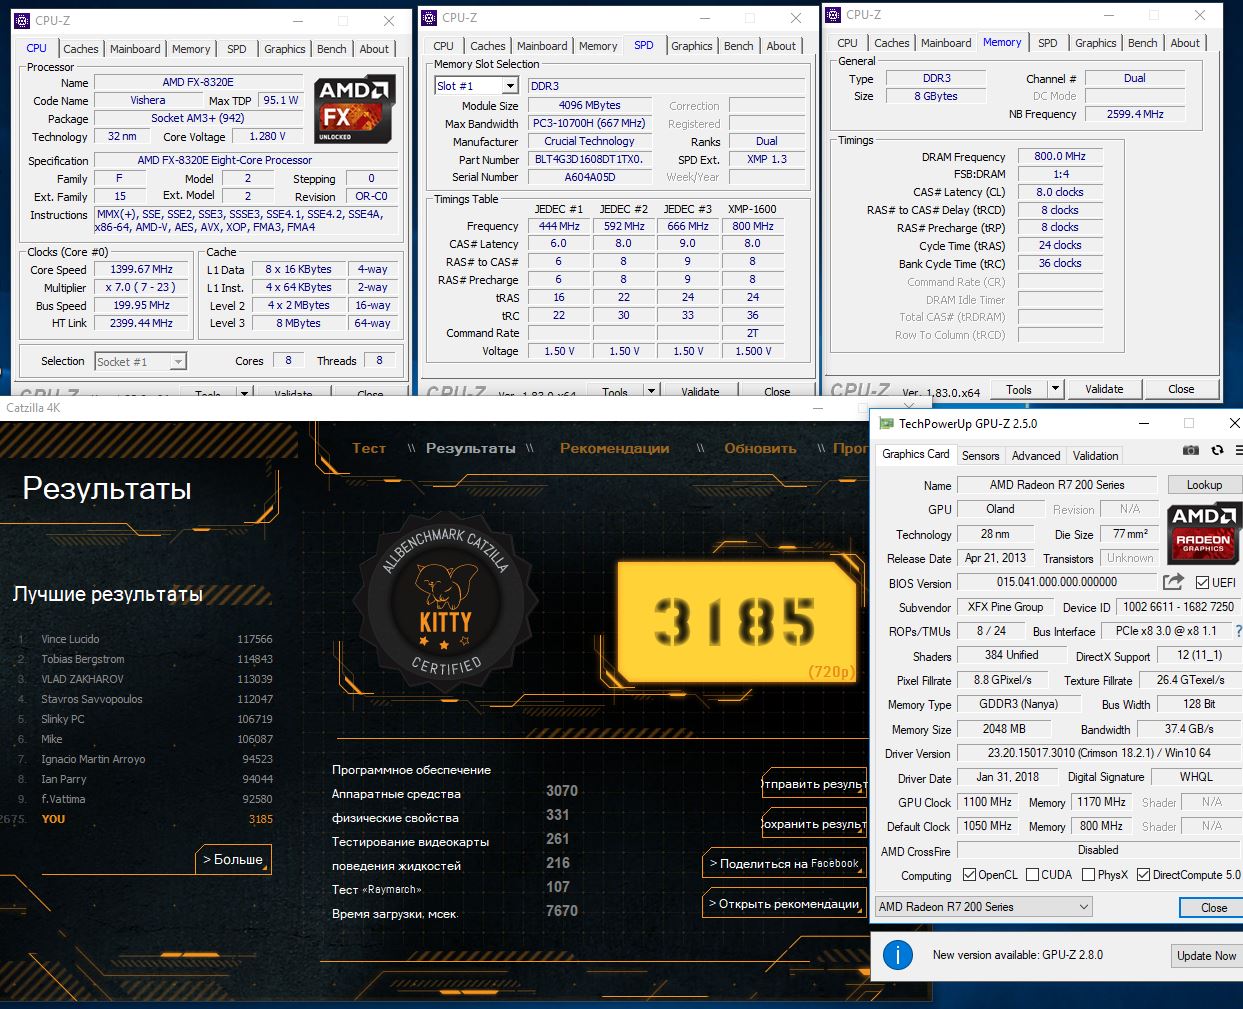Click the AMD Radeon Graphics logo in GPU-Z

pos(1204,533)
